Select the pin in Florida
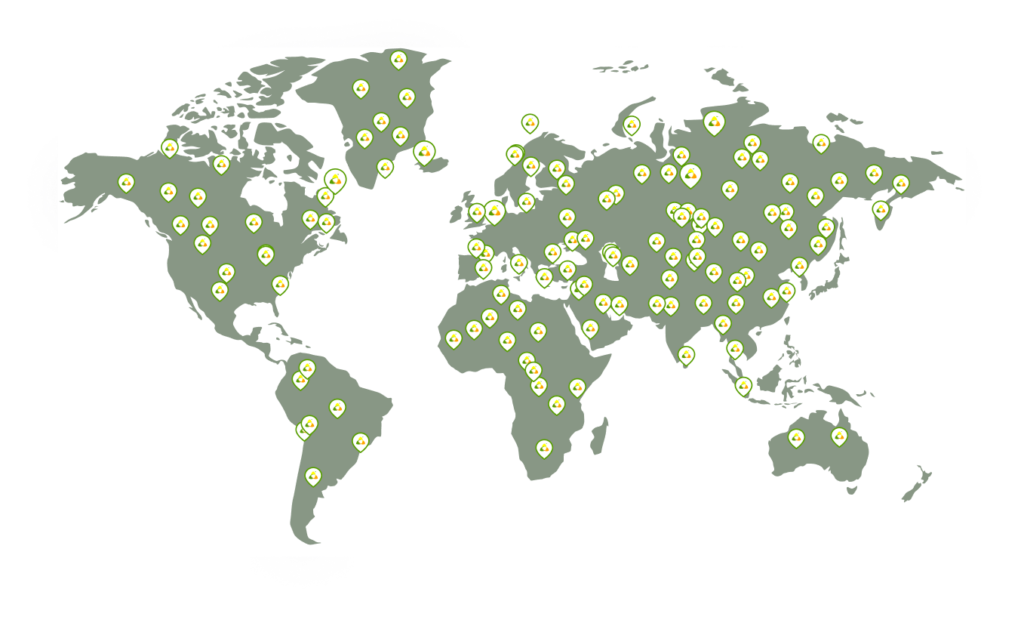 point(280,285)
